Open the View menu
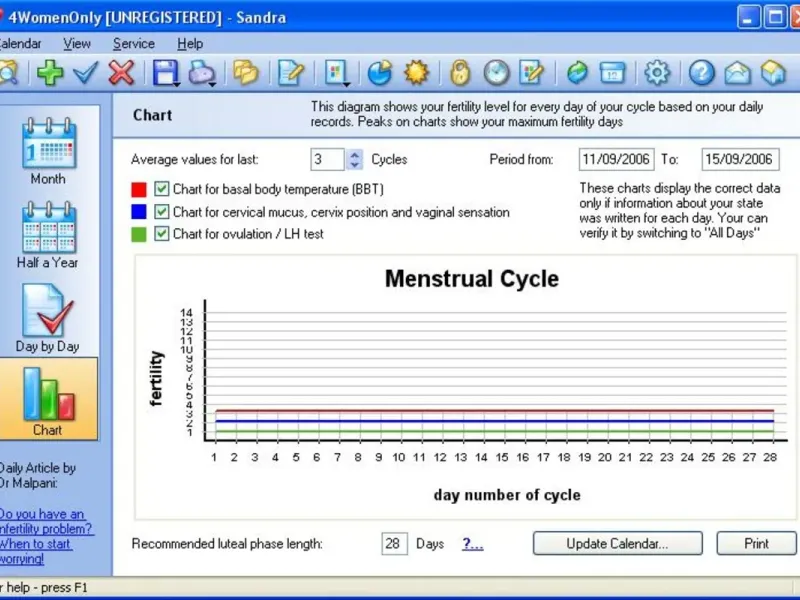800x600 pixels. click(x=77, y=44)
